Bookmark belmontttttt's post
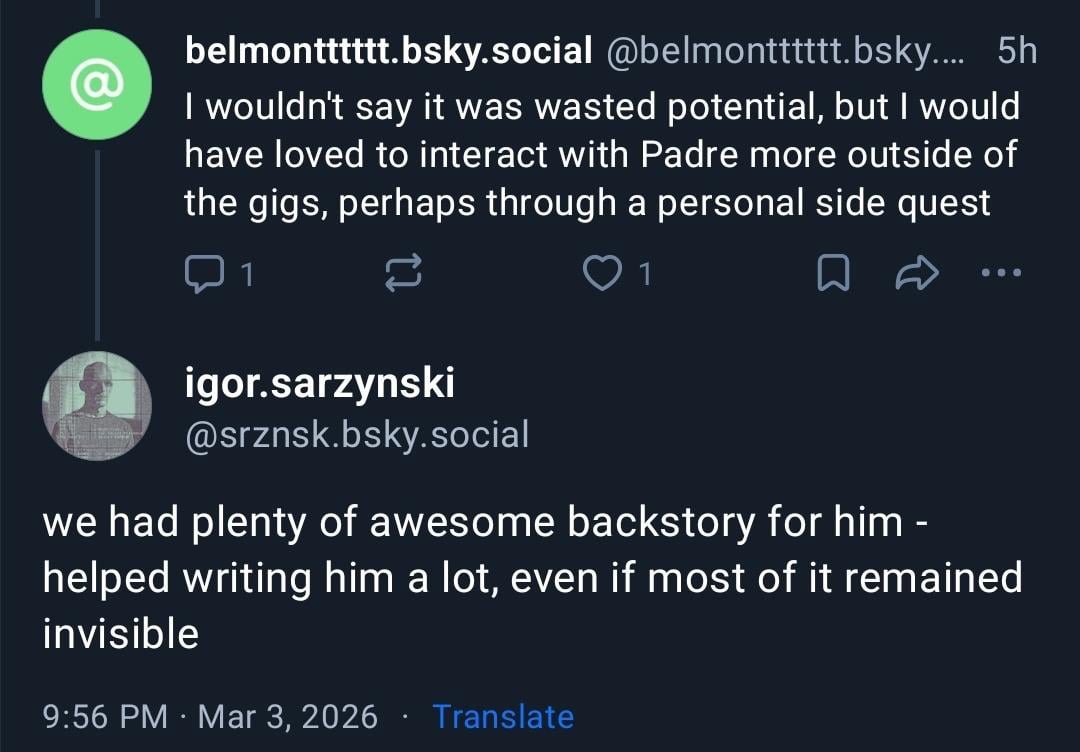 click(831, 273)
